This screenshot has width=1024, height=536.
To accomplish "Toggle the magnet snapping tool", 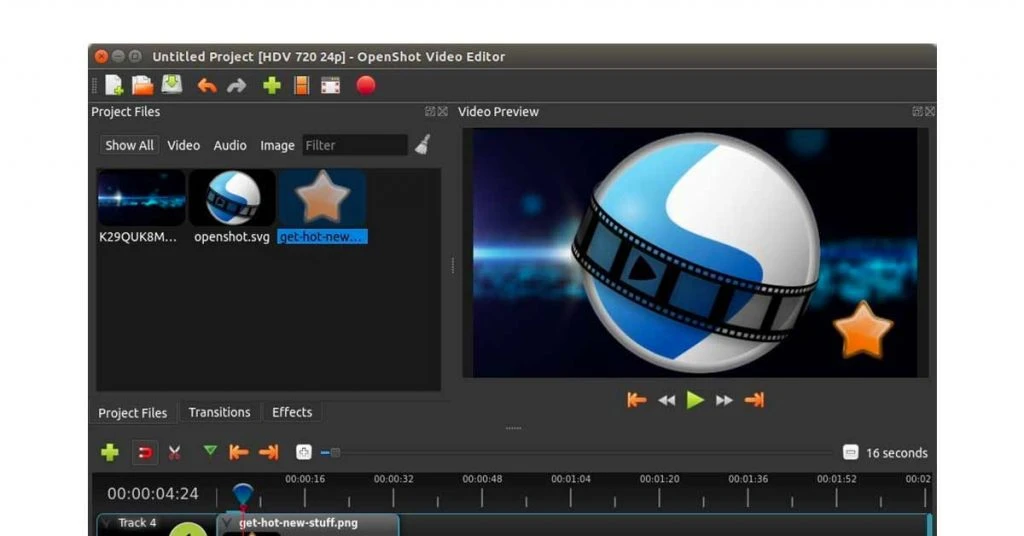I will click(145, 453).
